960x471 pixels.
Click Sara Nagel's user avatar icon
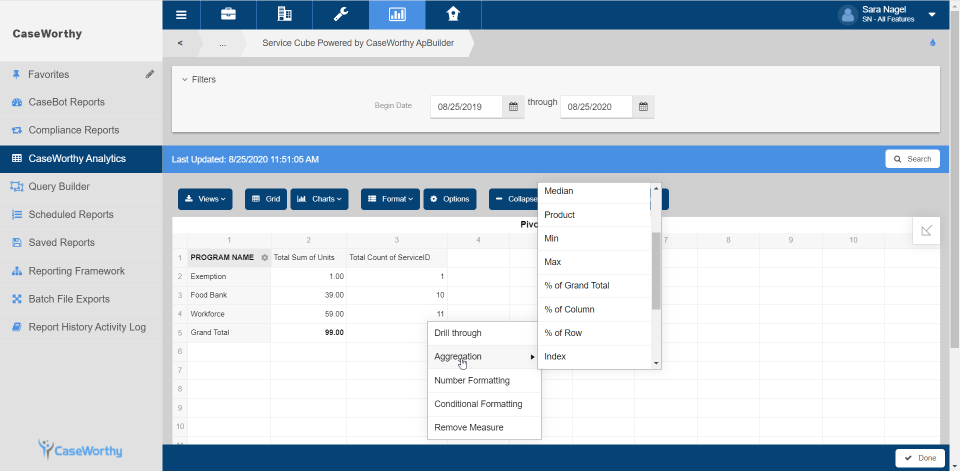point(847,15)
